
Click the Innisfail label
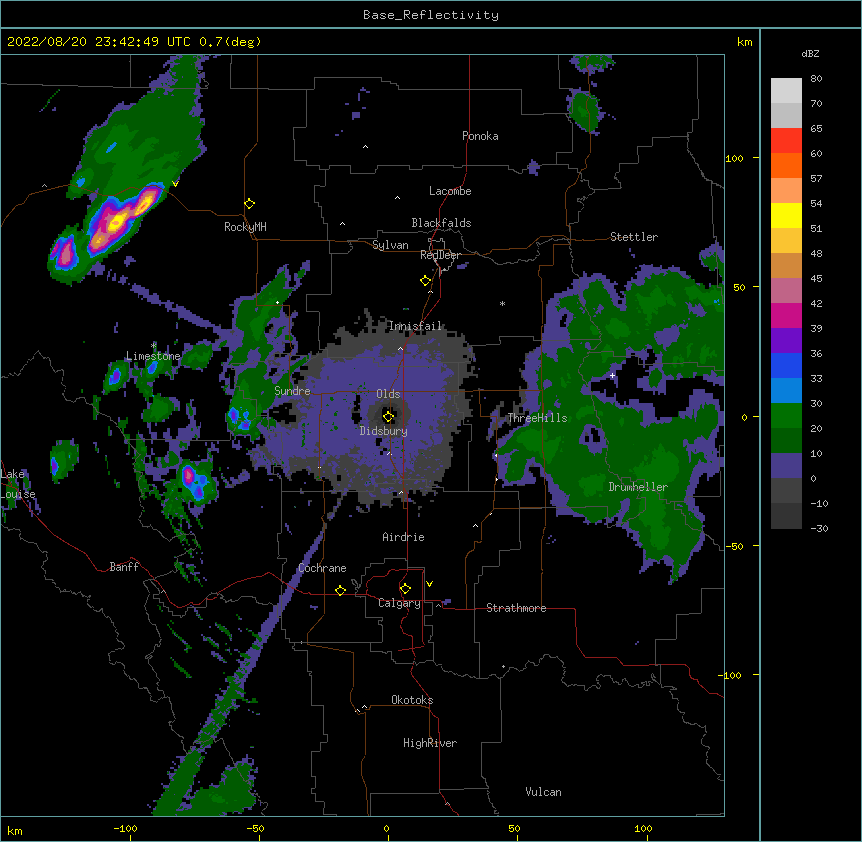(415, 326)
